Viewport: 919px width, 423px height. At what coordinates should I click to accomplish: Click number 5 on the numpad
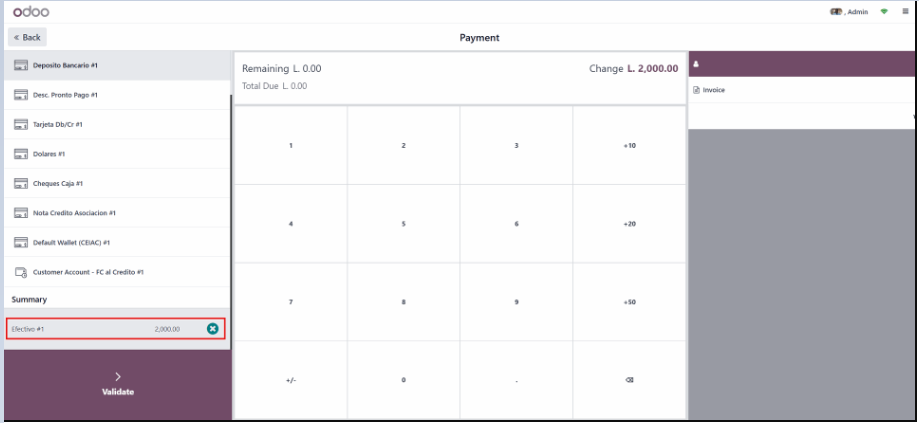pos(403,224)
